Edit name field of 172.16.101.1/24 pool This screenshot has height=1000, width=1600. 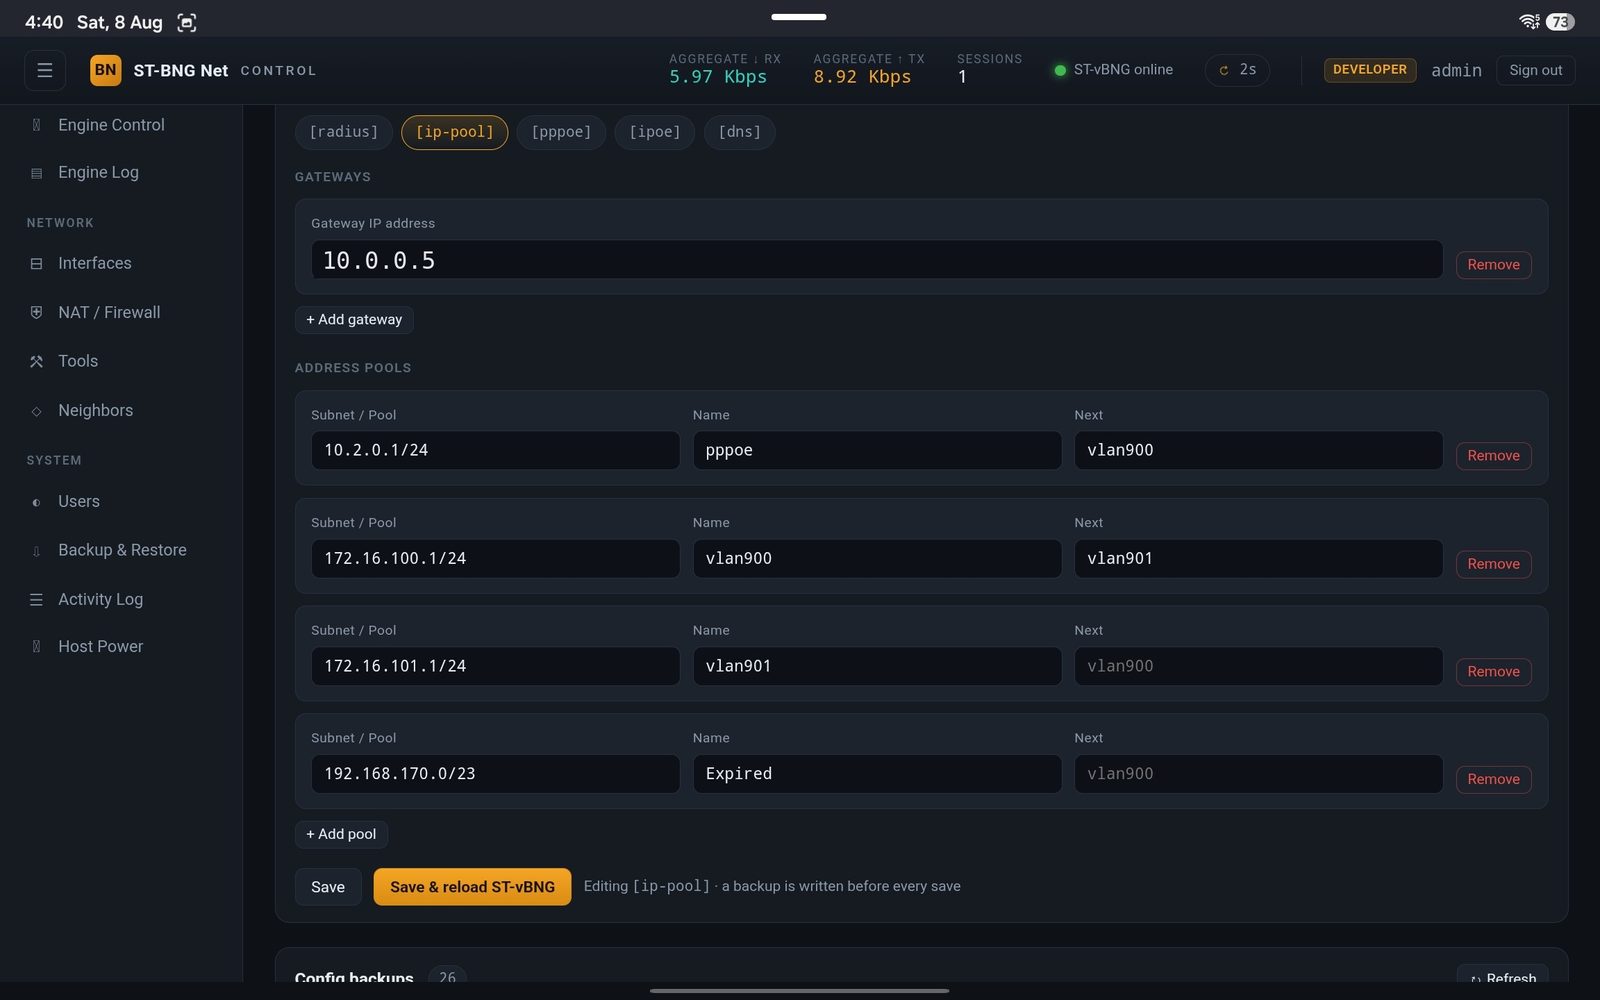pyautogui.click(x=877, y=666)
